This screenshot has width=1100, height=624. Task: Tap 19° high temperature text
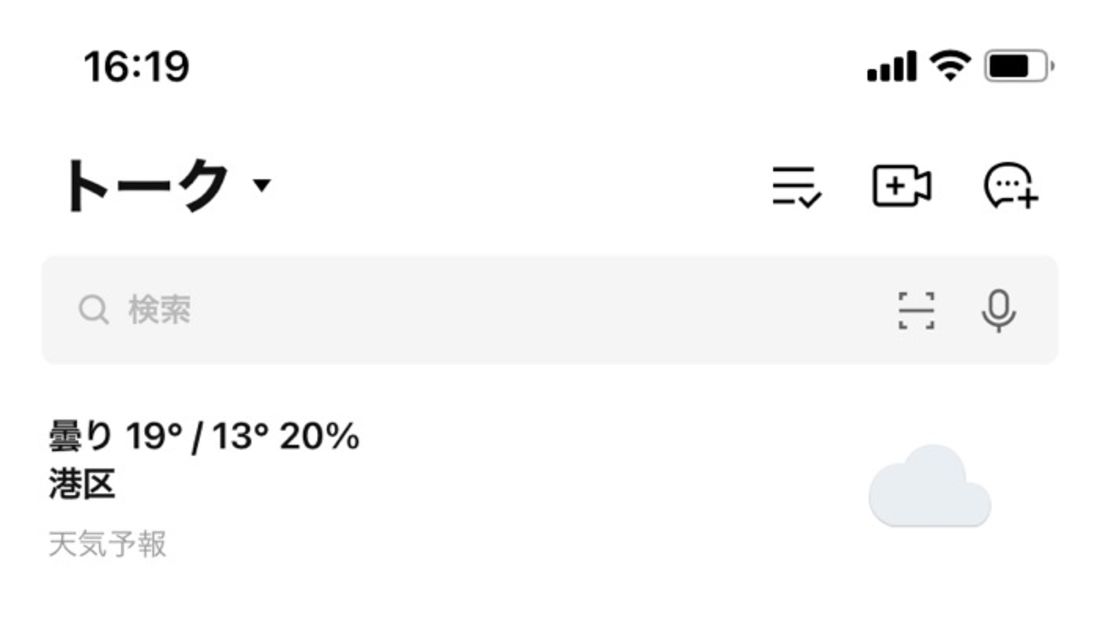click(x=154, y=436)
